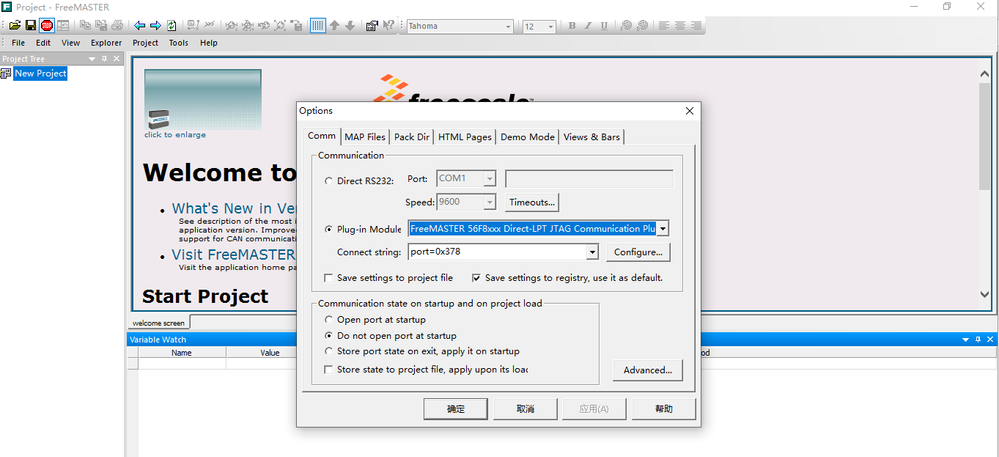The height and width of the screenshot is (457, 999).
Task: Switch to the Views & Bars tab
Action: [x=592, y=137]
